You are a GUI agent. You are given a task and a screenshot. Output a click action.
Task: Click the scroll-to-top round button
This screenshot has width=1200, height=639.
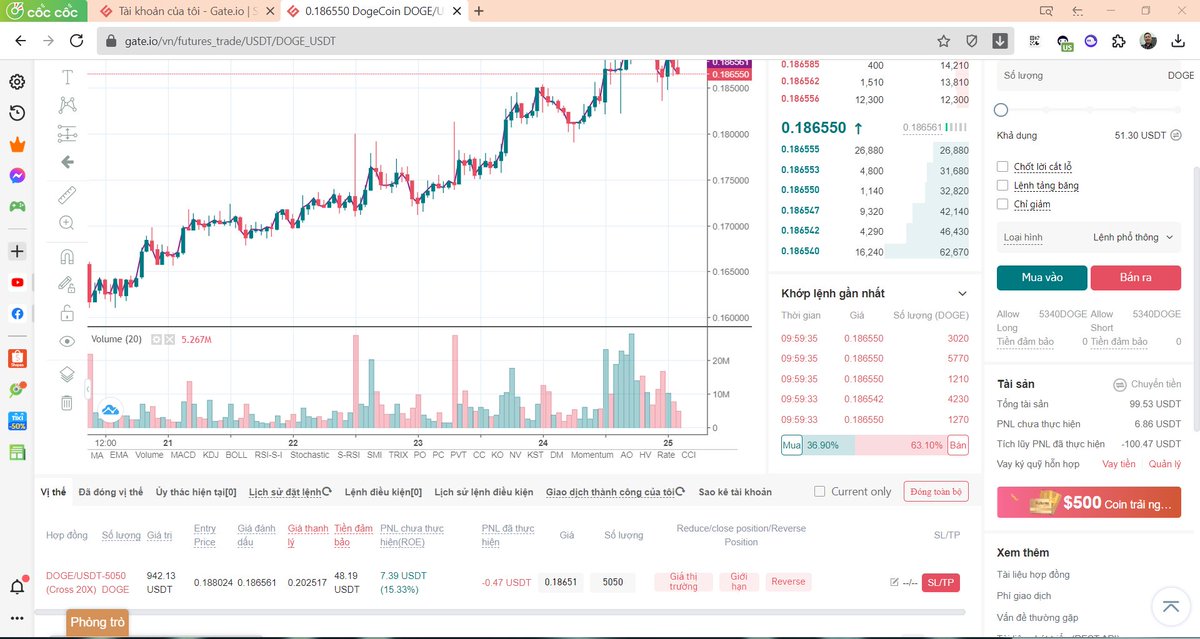pyautogui.click(x=1169, y=605)
